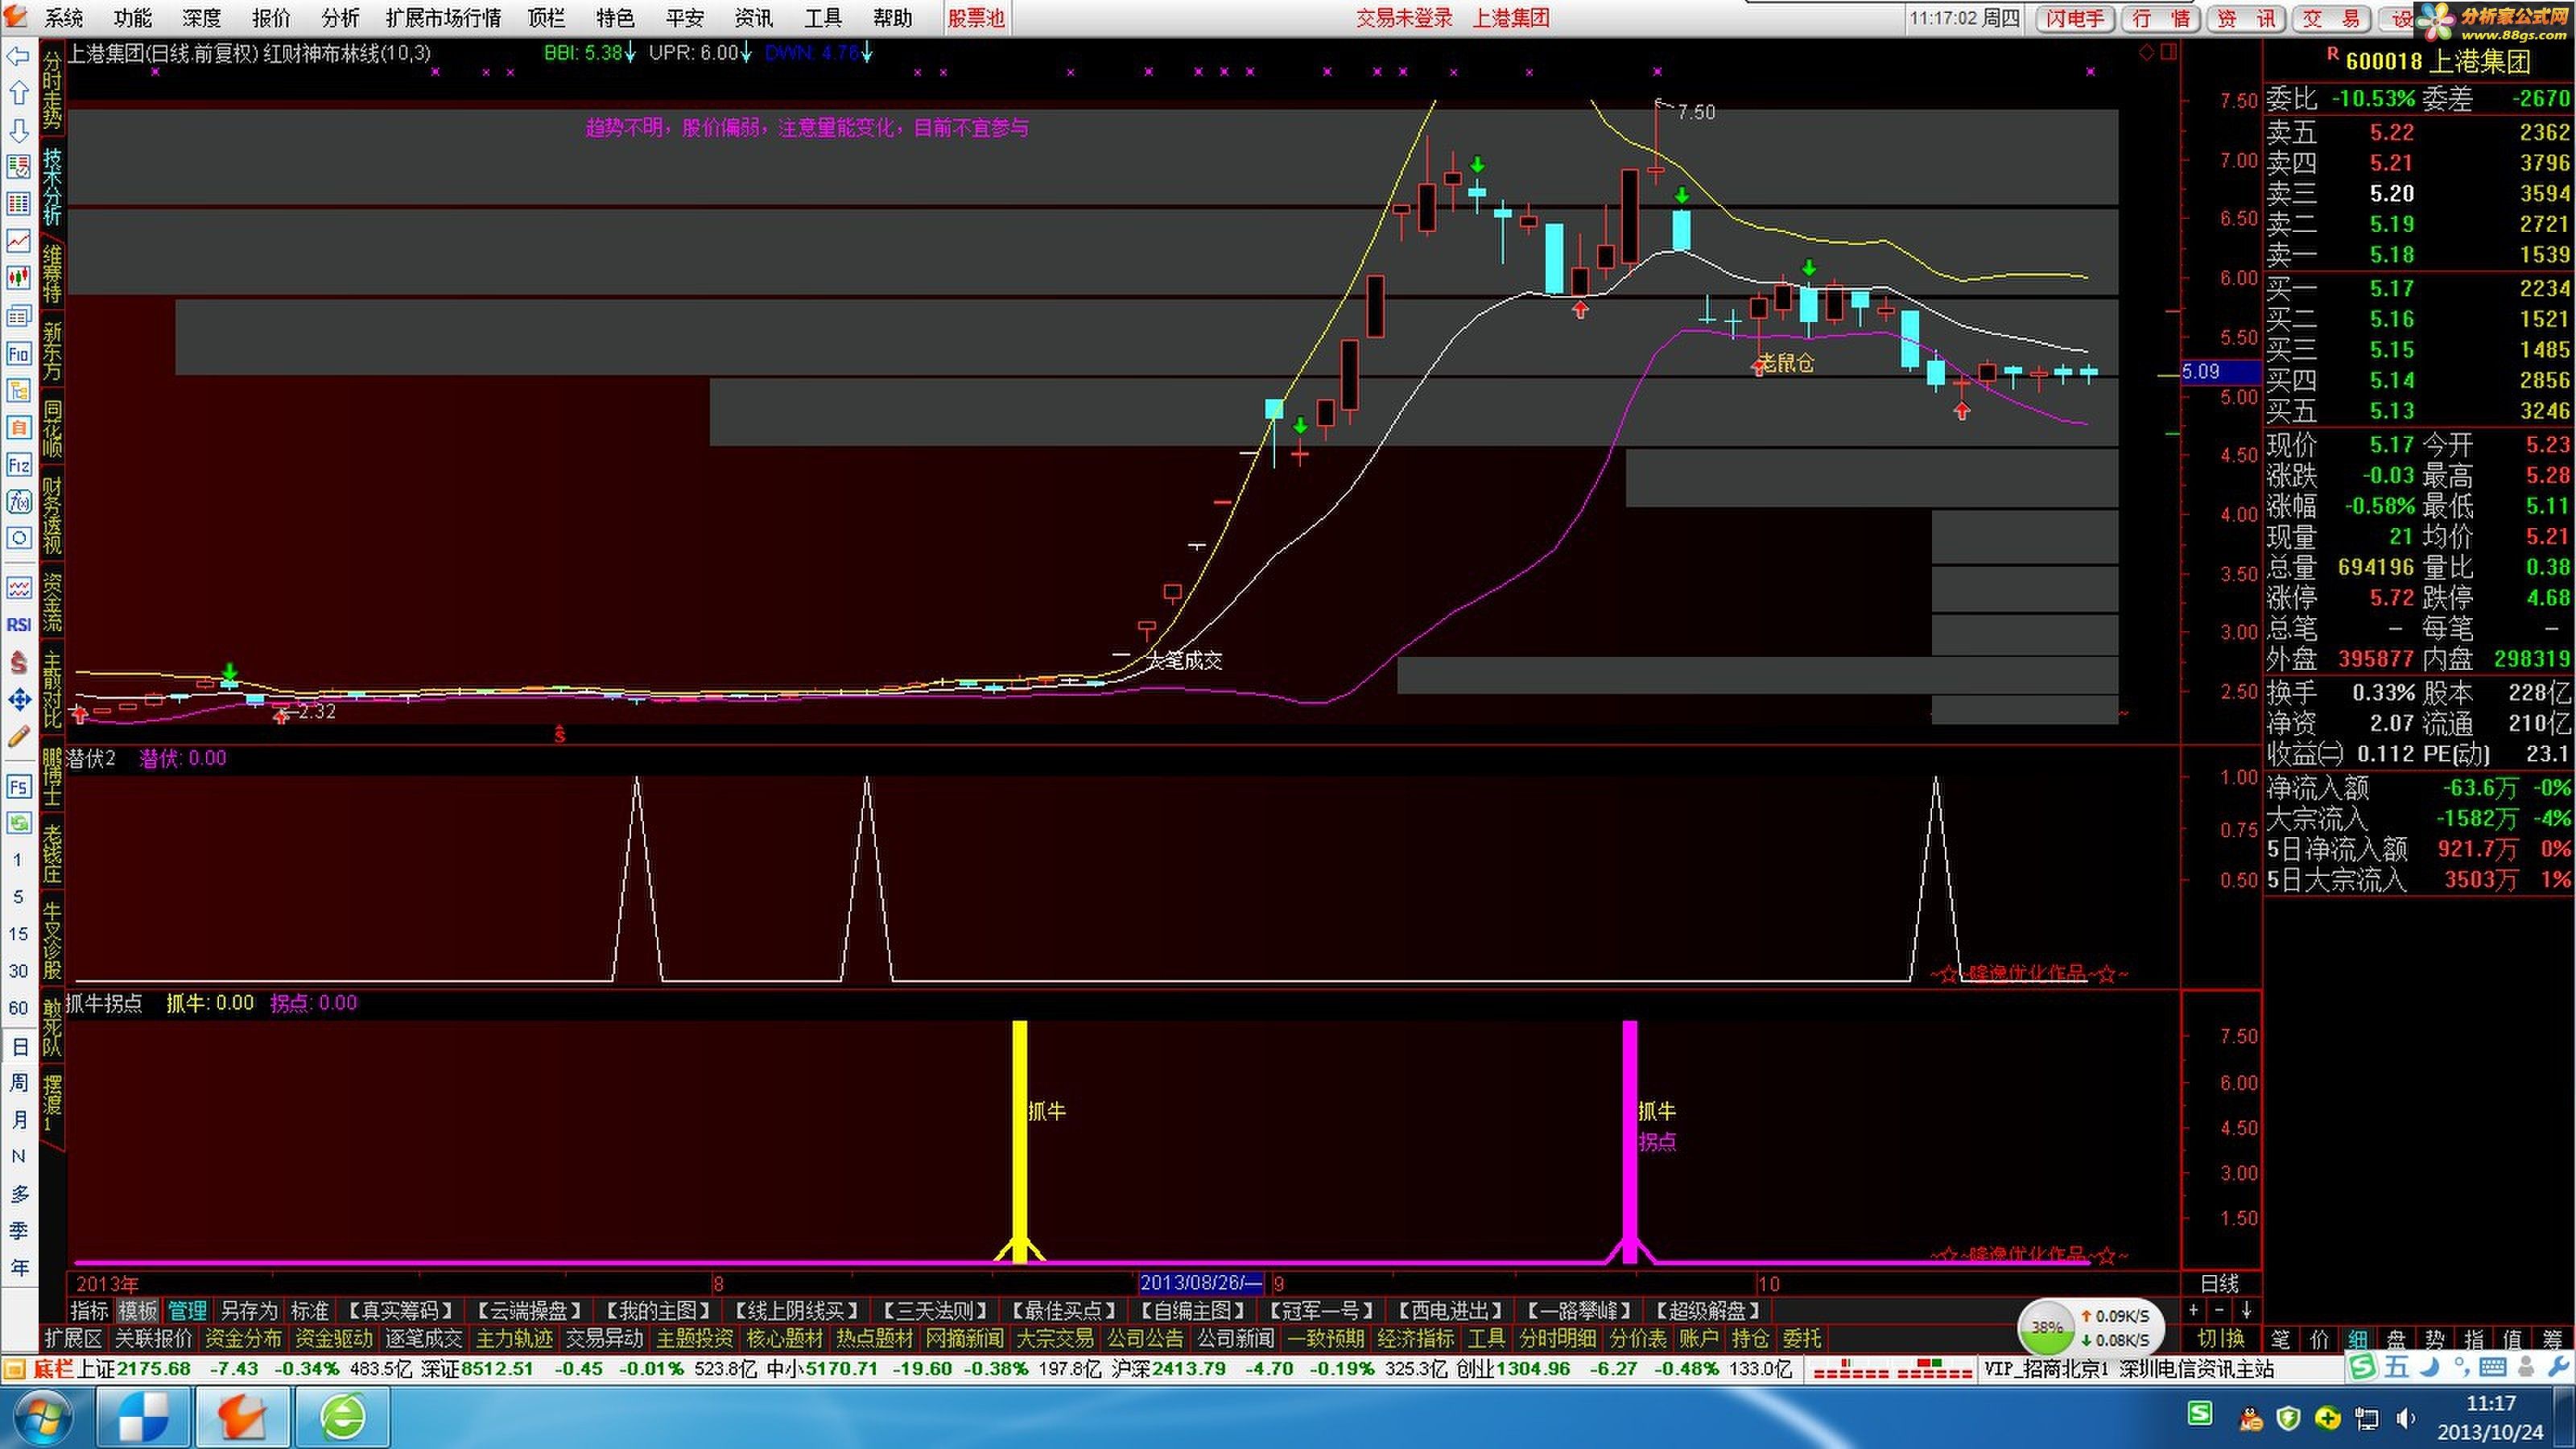Open the 功能 menu
Image resolution: width=2576 pixels, height=1449 pixels.
point(133,18)
